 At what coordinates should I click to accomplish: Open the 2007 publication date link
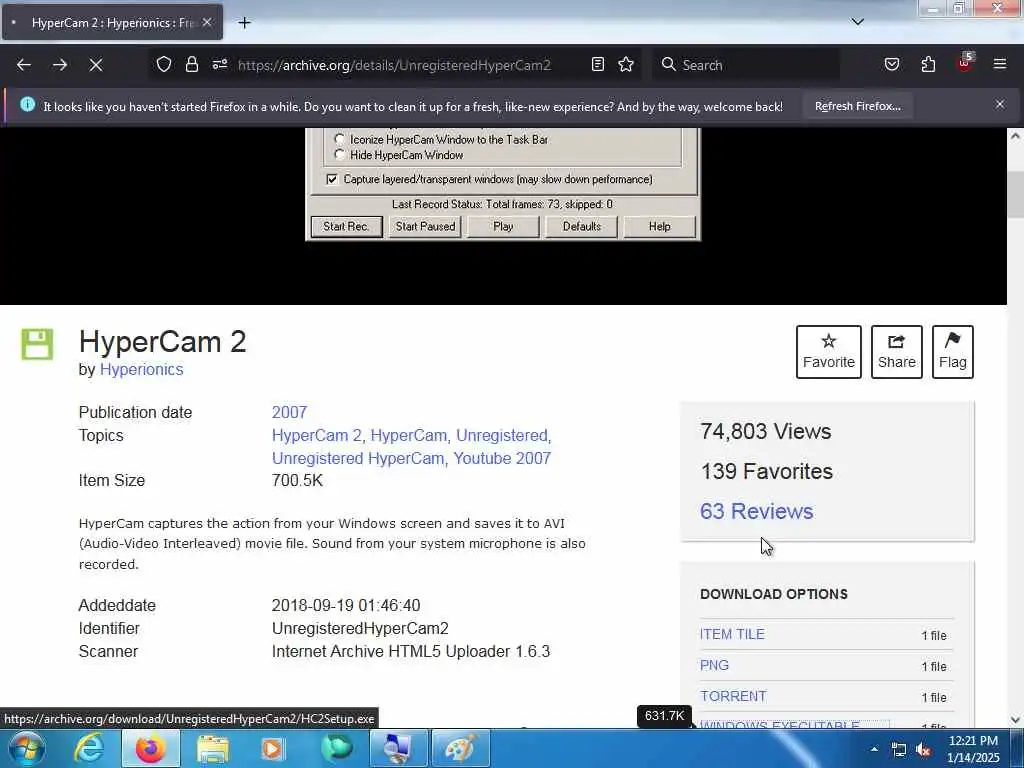click(289, 413)
